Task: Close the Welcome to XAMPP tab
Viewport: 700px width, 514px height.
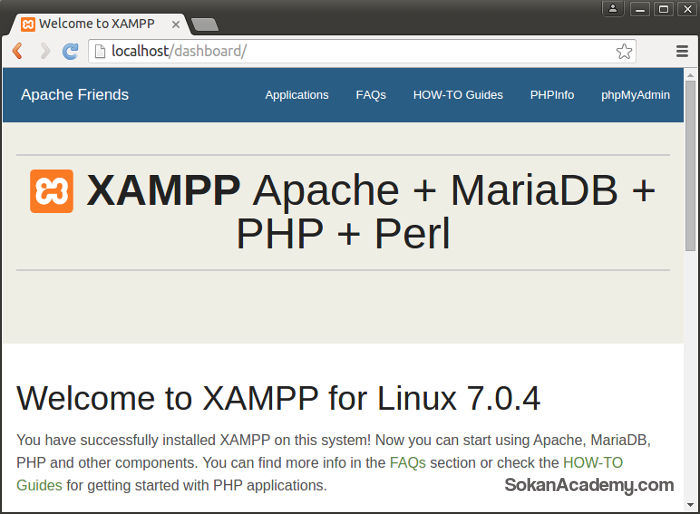Action: (176, 25)
